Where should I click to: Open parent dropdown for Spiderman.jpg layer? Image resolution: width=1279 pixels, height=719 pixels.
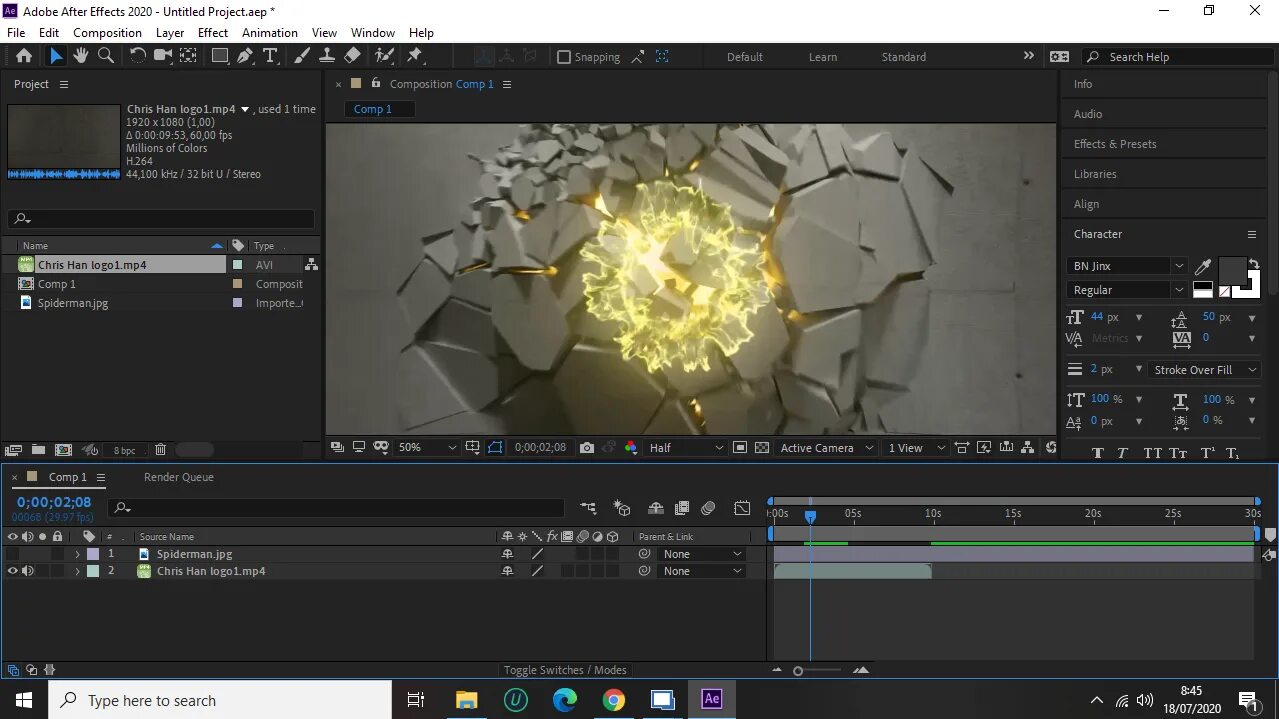click(x=703, y=554)
